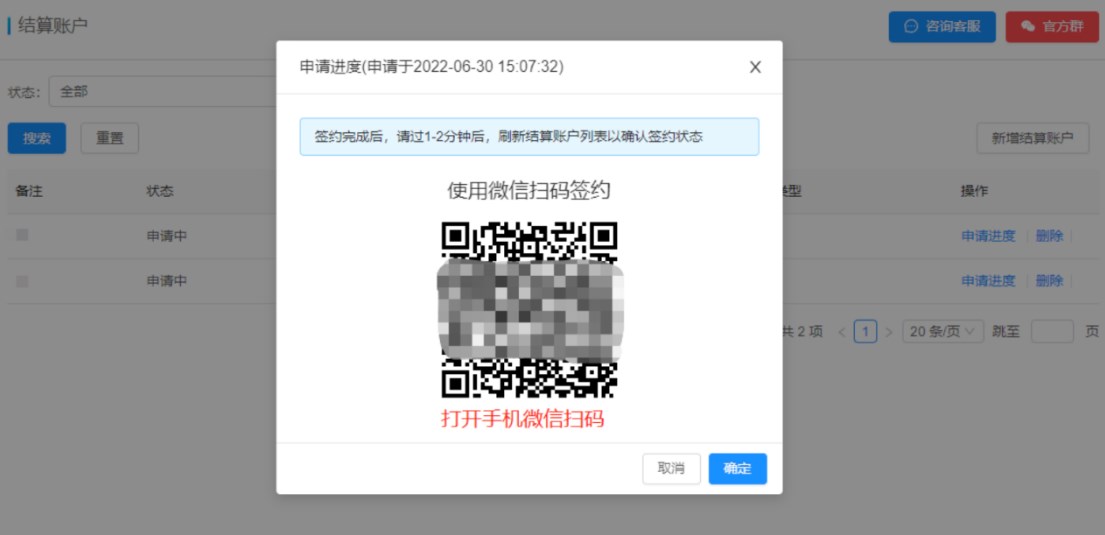Click 新增结算账户 to add an account
The height and width of the screenshot is (535, 1105).
[x=1032, y=138]
